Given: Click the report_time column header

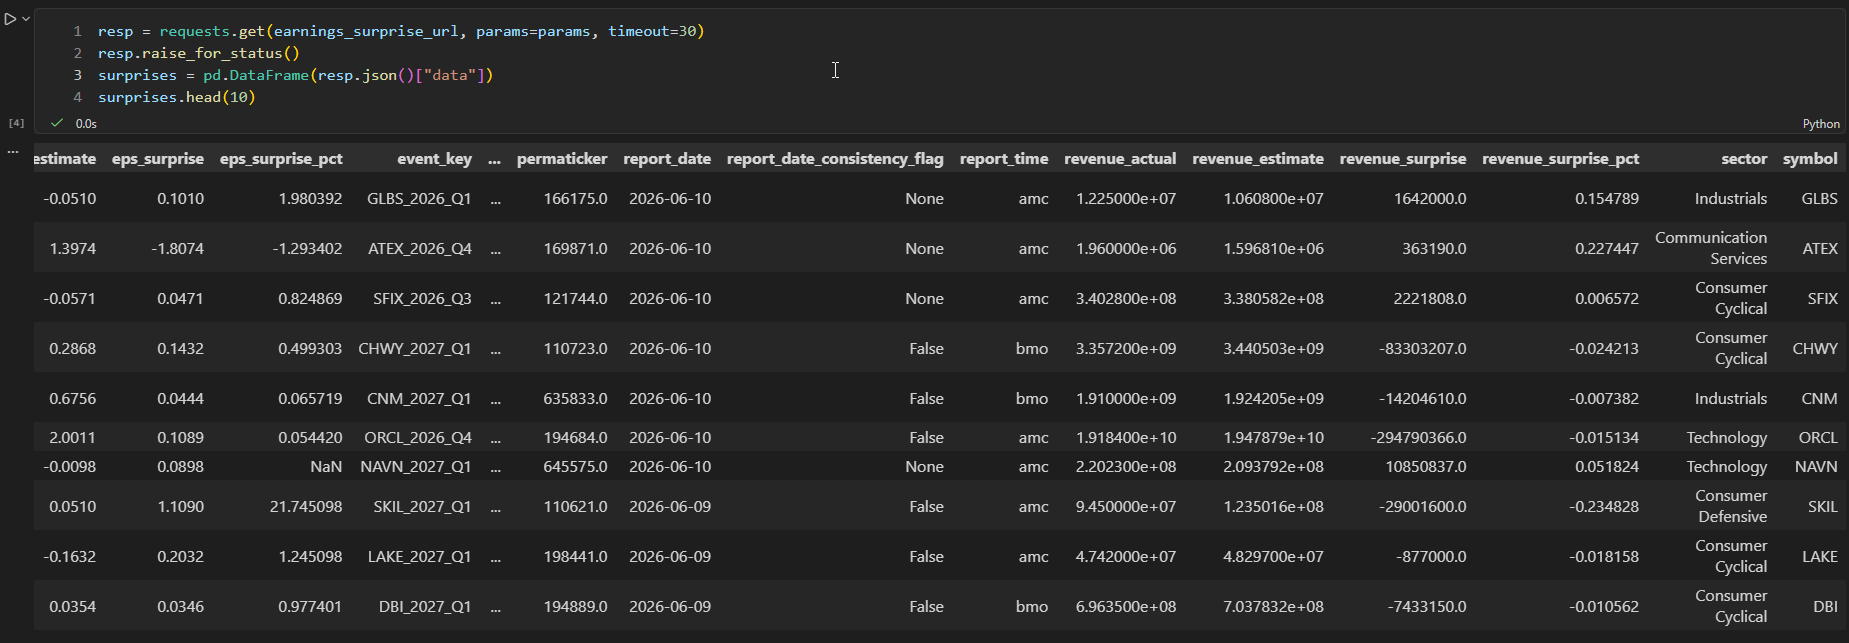Looking at the screenshot, I should coord(1004,159).
